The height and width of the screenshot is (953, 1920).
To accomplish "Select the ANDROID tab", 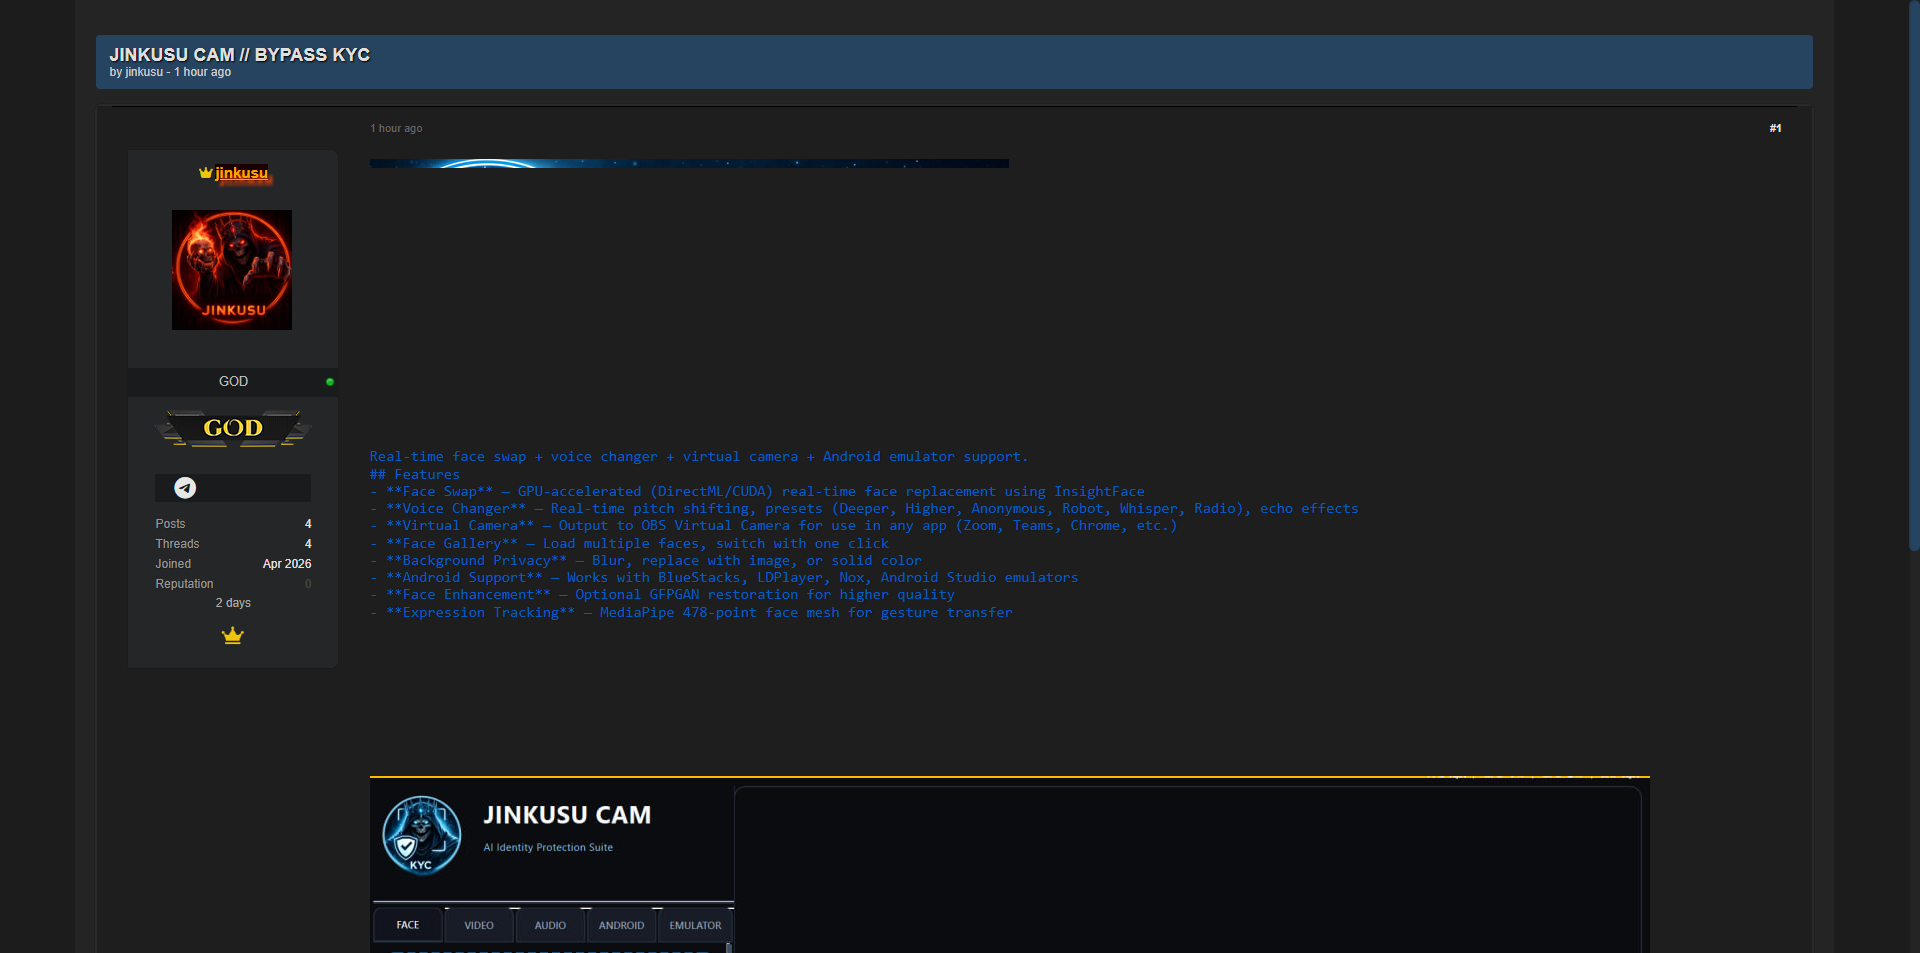I will pos(621,925).
